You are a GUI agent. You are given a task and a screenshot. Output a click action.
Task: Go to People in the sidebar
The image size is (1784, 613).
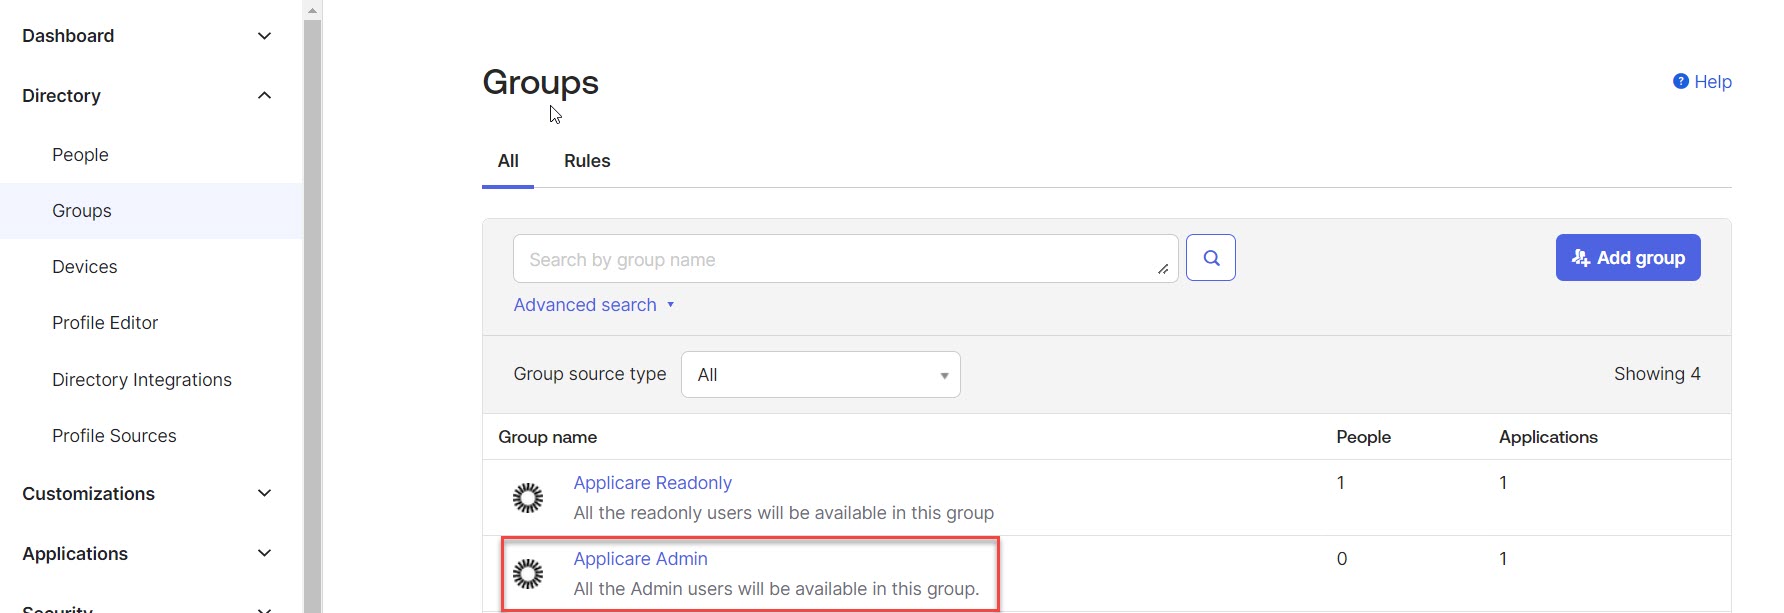(80, 155)
